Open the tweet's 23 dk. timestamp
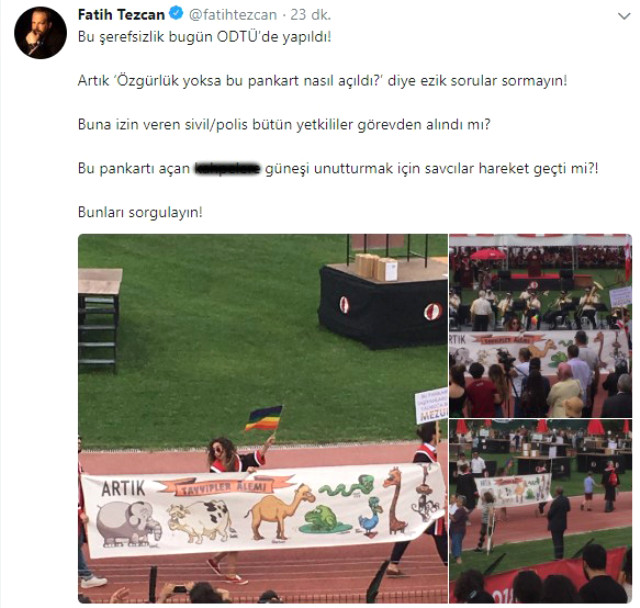640x608 pixels. (310, 15)
